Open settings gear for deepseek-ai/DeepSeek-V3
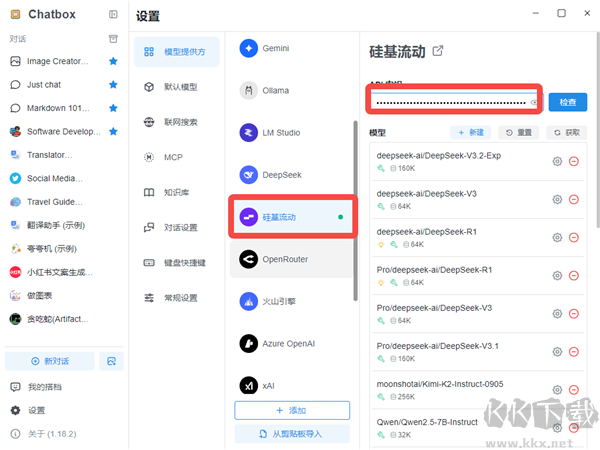The width and height of the screenshot is (600, 450). point(558,199)
